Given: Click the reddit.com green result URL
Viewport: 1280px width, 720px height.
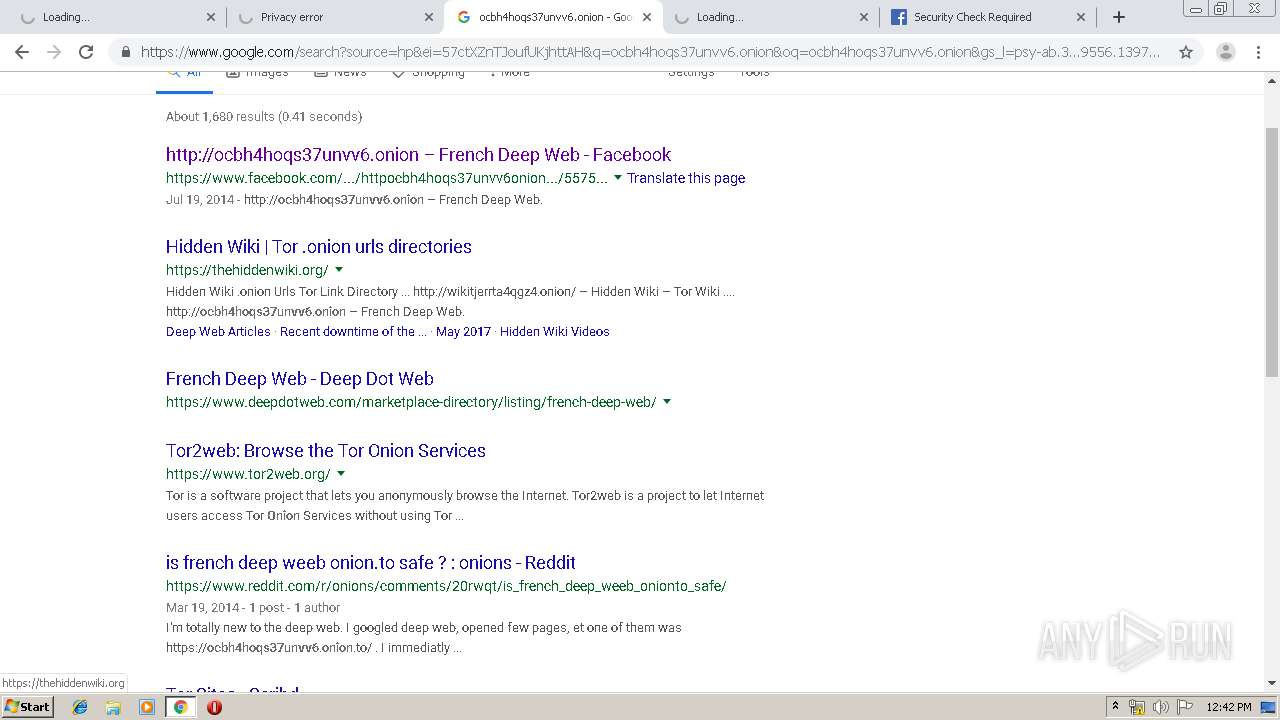Looking at the screenshot, I should [x=446, y=586].
